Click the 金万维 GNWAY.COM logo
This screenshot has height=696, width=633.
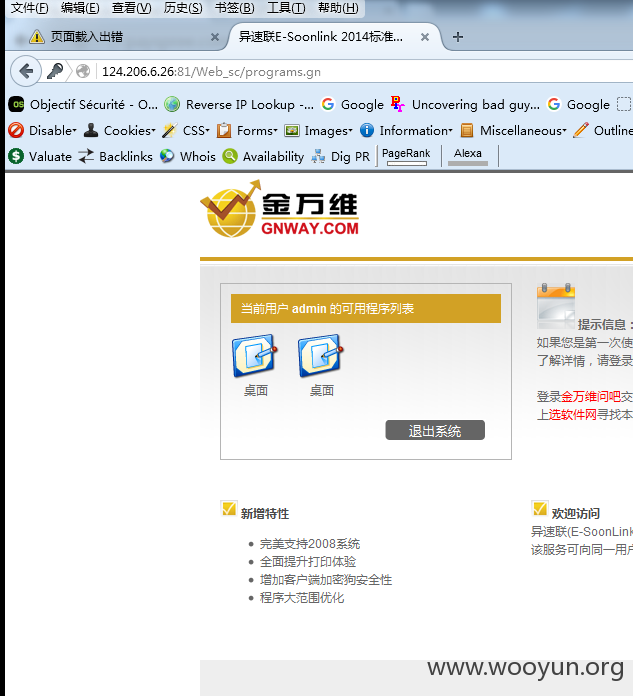(280, 208)
